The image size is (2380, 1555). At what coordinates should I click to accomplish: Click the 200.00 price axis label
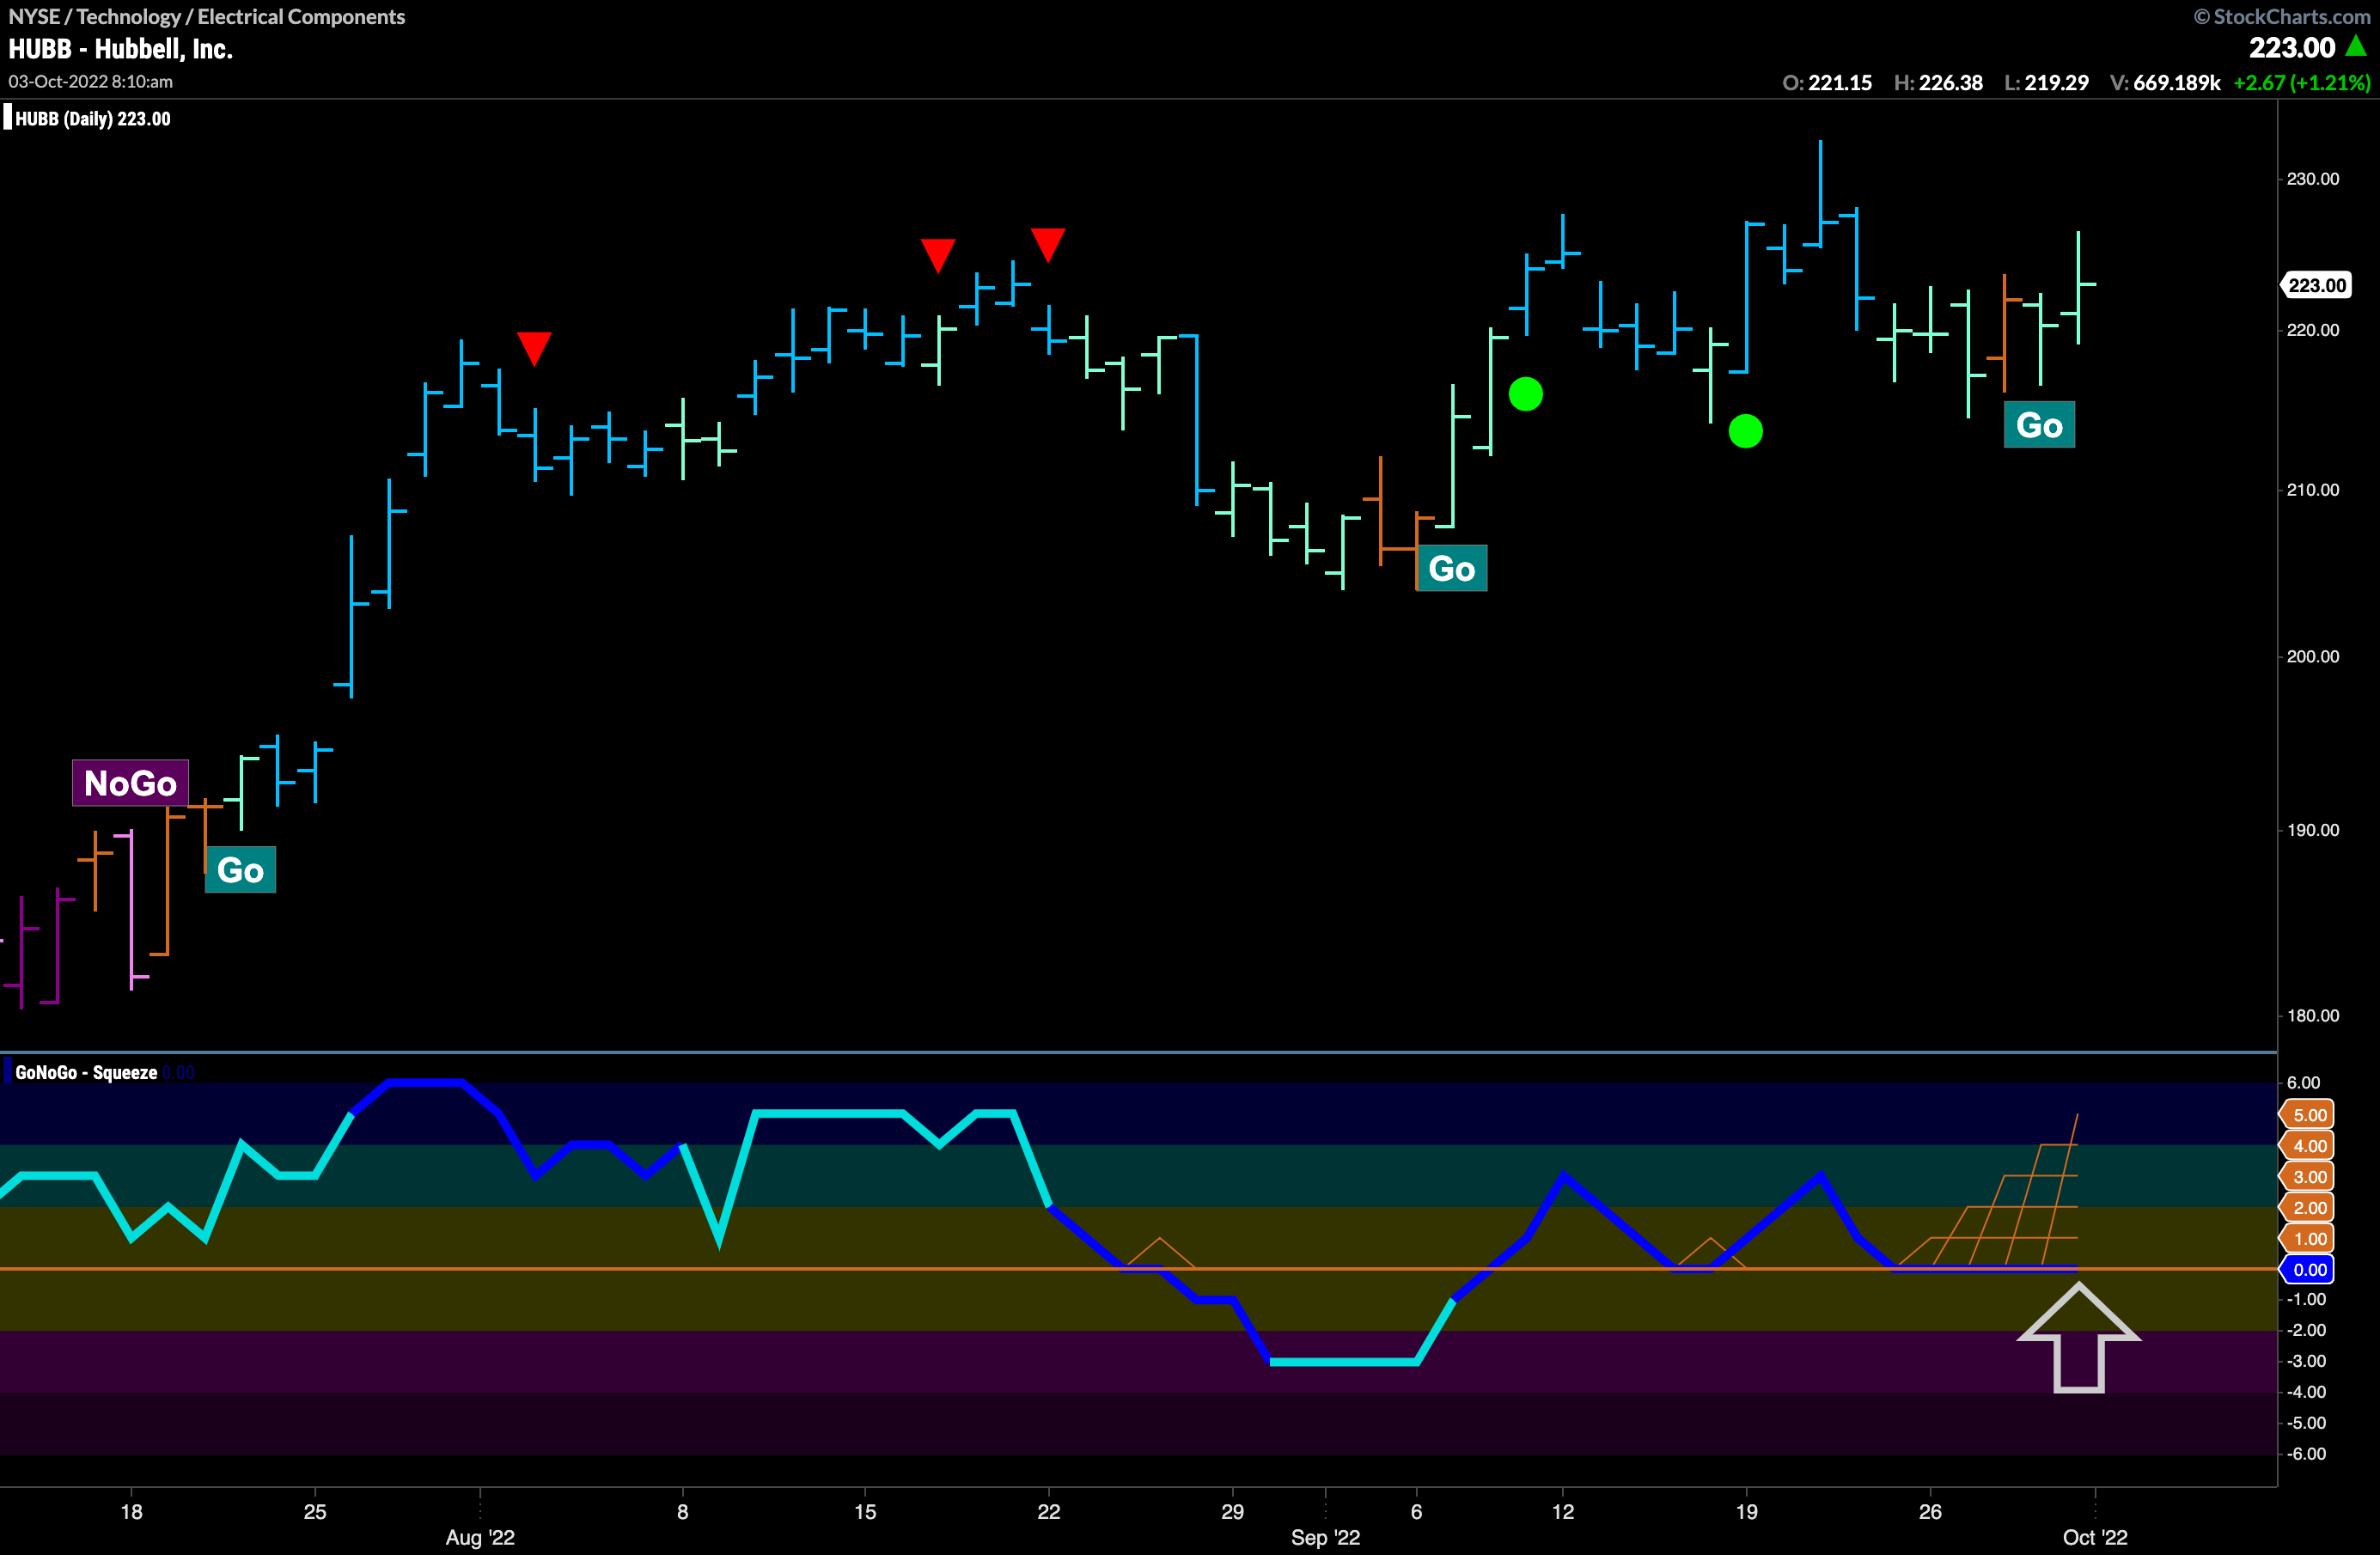pyautogui.click(x=2313, y=657)
